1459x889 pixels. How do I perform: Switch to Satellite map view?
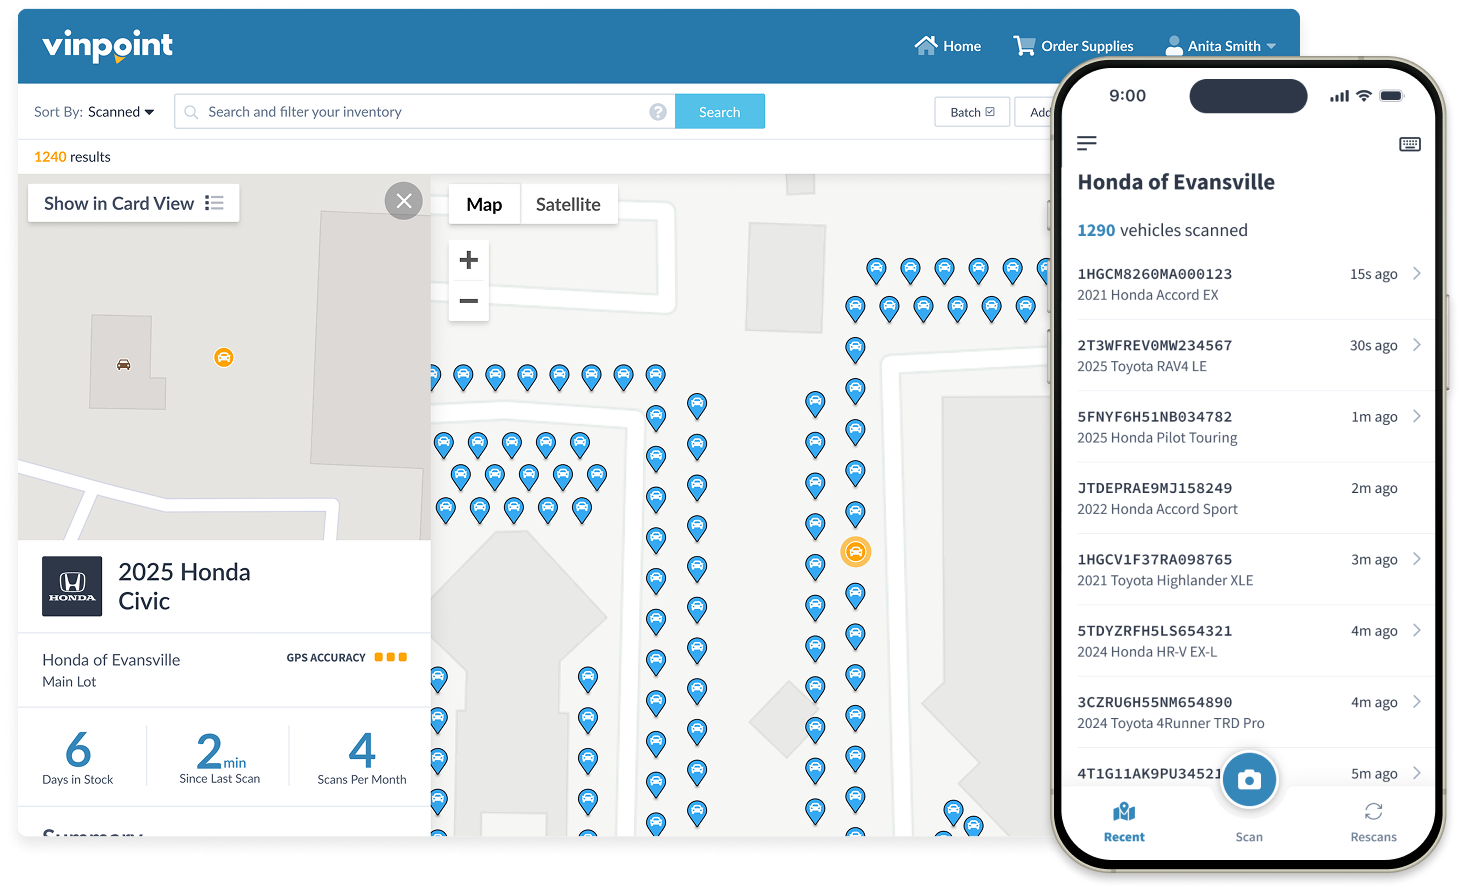[568, 204]
